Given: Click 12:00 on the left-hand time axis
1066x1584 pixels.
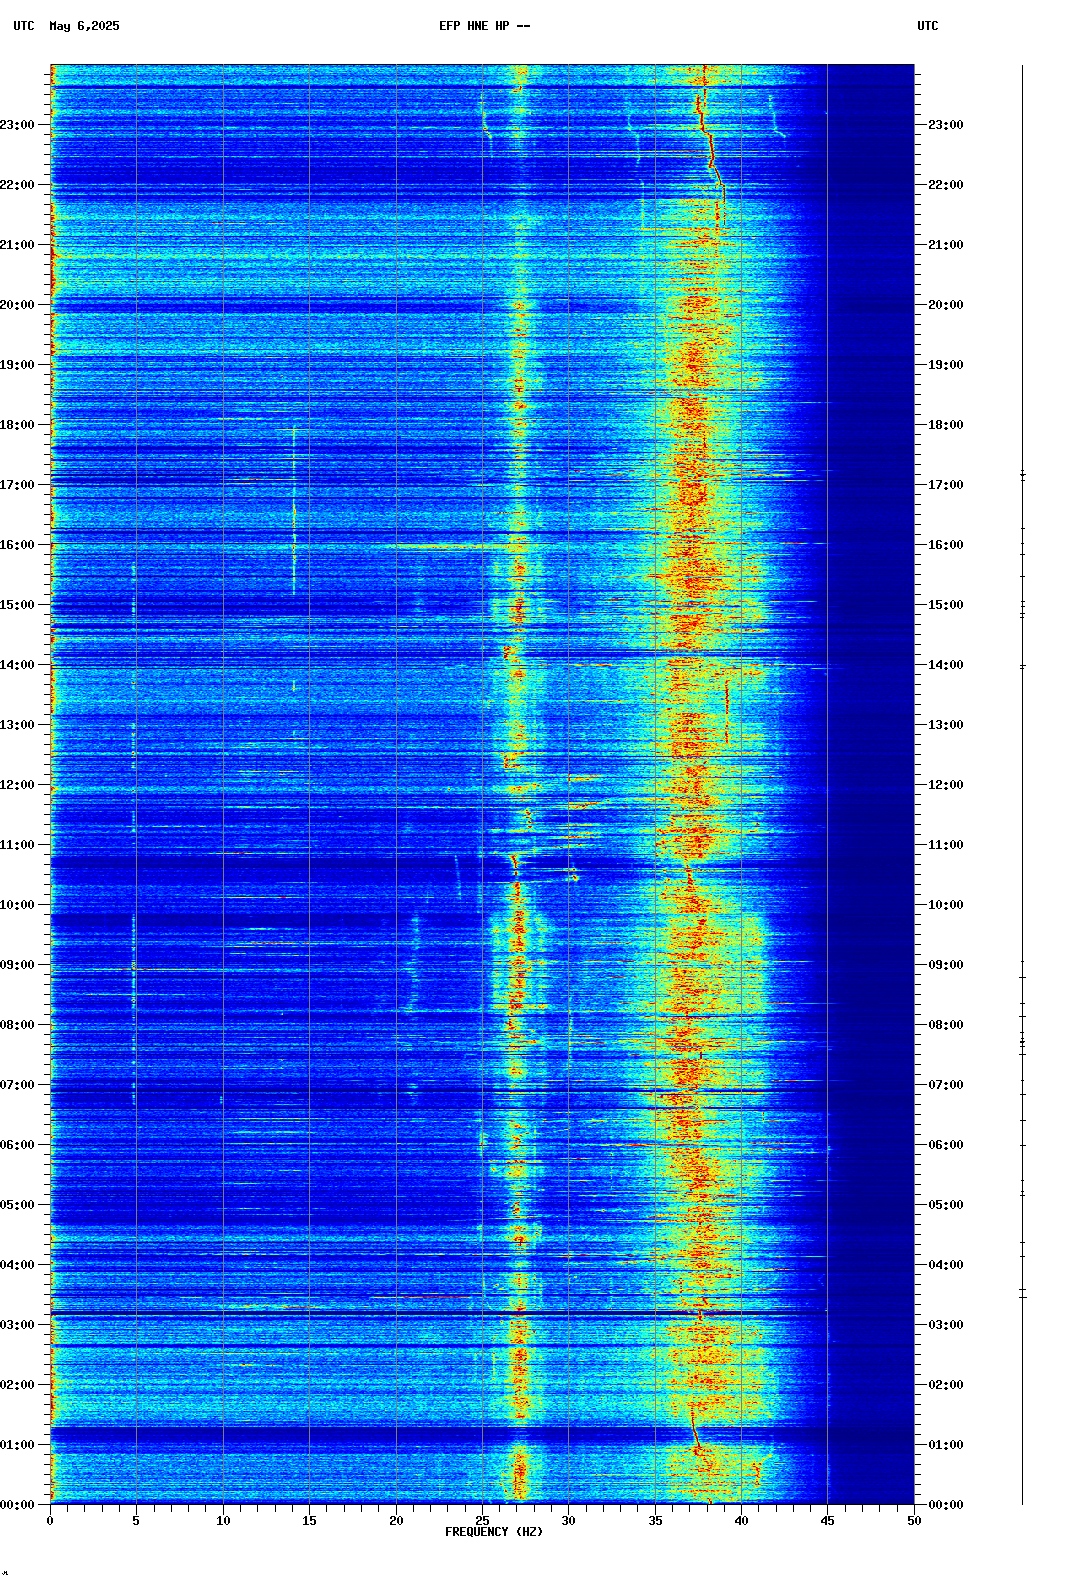Looking at the screenshot, I should point(17,785).
